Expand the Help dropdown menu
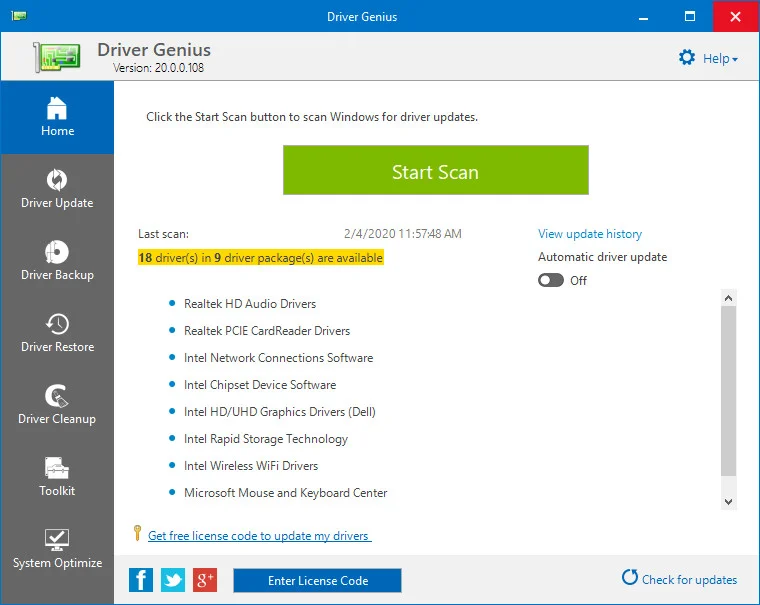 coord(709,58)
